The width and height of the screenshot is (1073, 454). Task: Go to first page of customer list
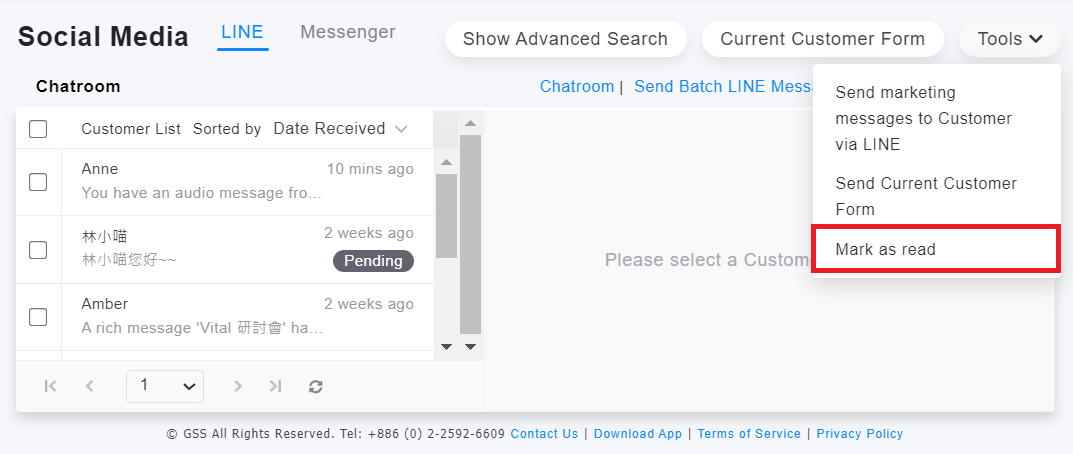coord(50,386)
